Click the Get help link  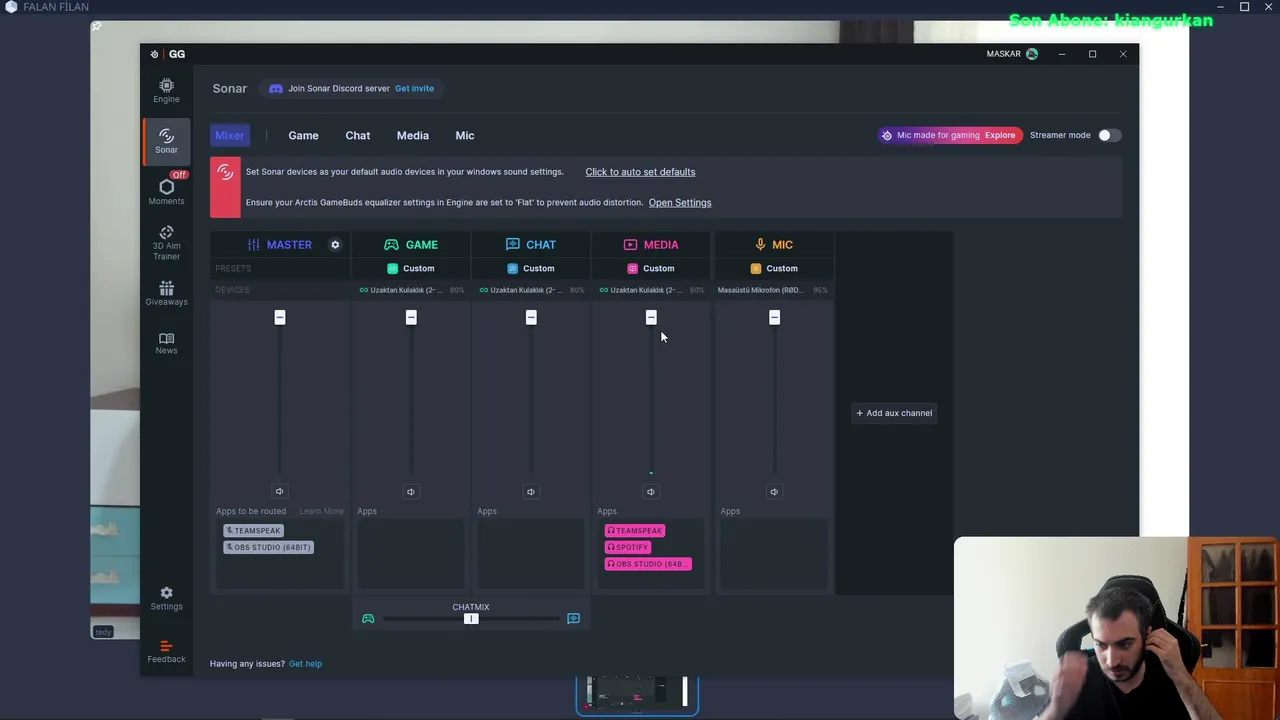(305, 664)
